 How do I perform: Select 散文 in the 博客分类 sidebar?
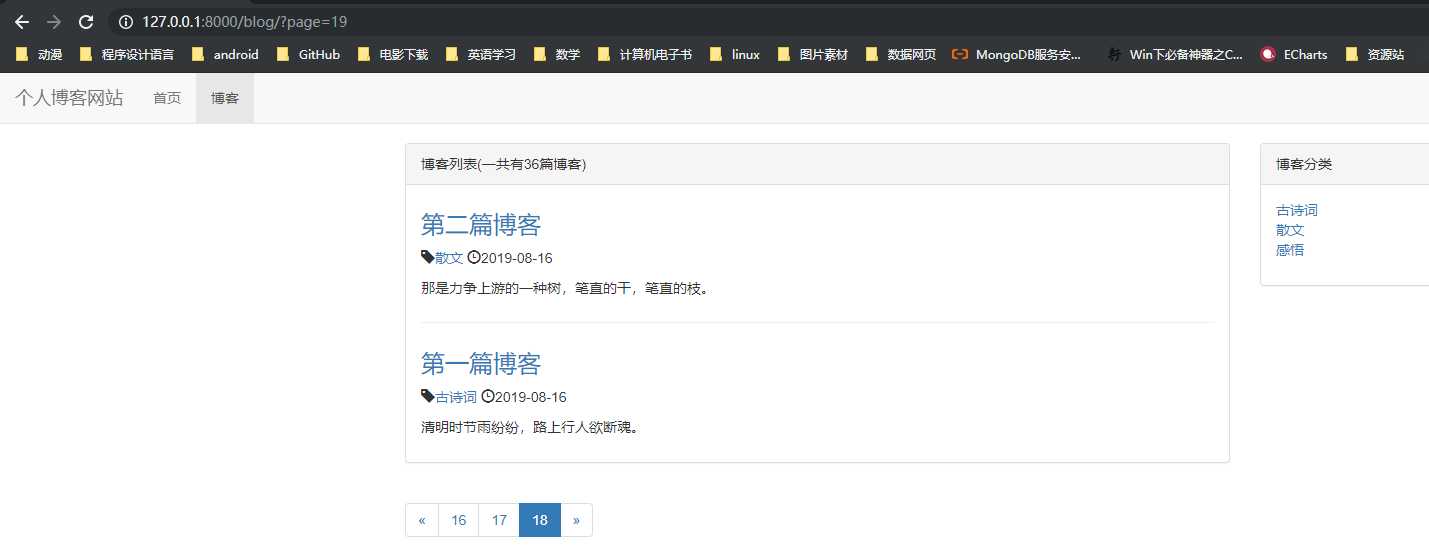[1290, 230]
